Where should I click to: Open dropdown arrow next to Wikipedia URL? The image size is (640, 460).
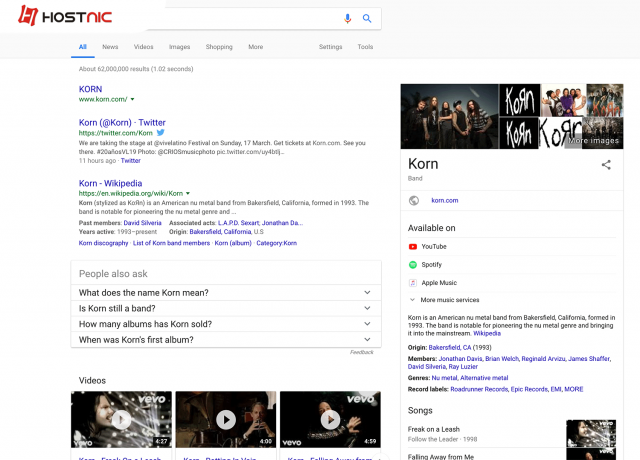pyautogui.click(x=188, y=193)
